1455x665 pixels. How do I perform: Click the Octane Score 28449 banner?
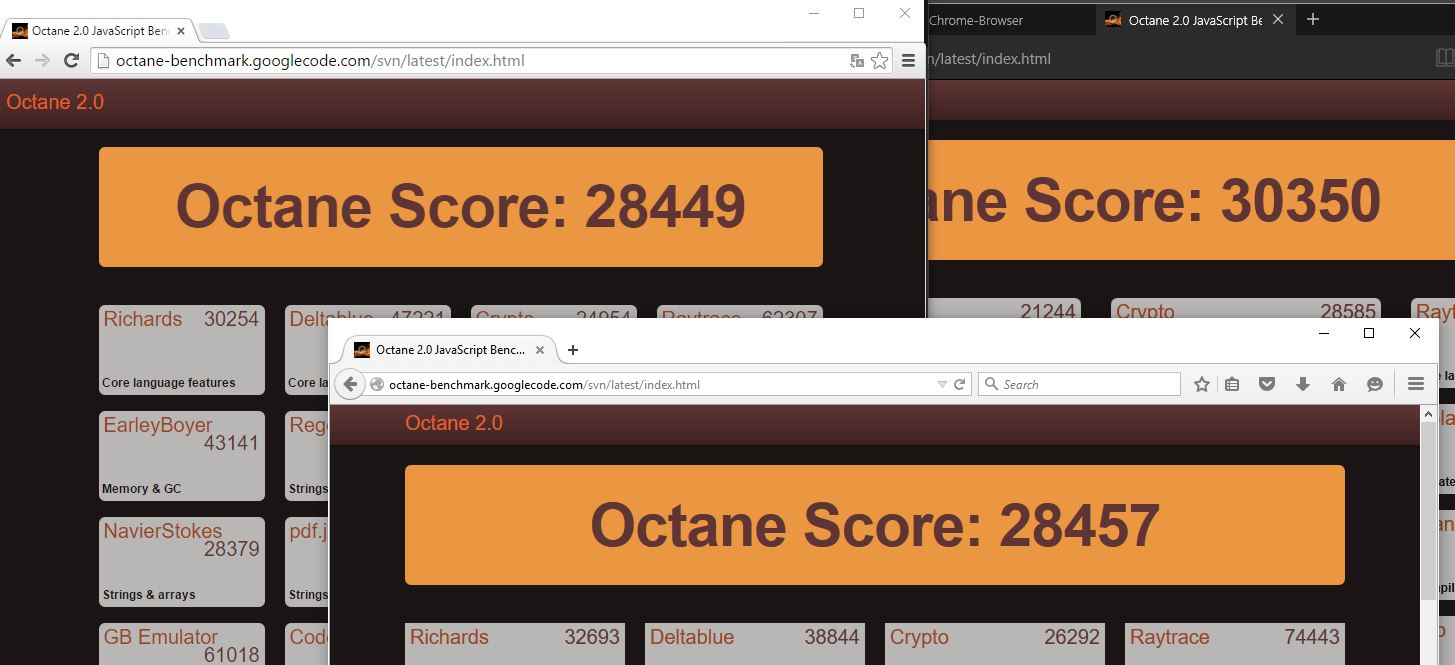tap(461, 207)
